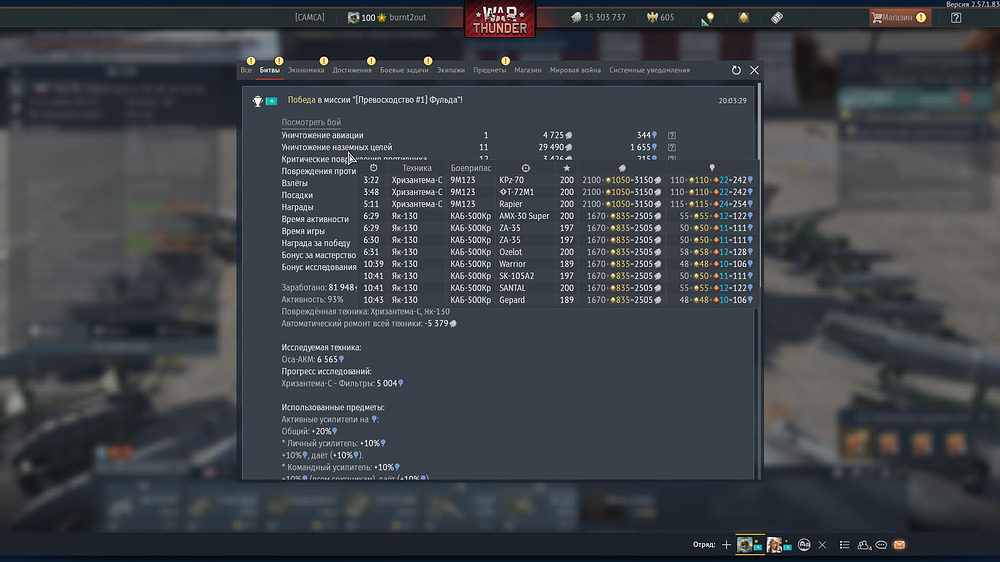1000x562 pixels.
Task: Select the Warrior kill row
Action: 558,263
